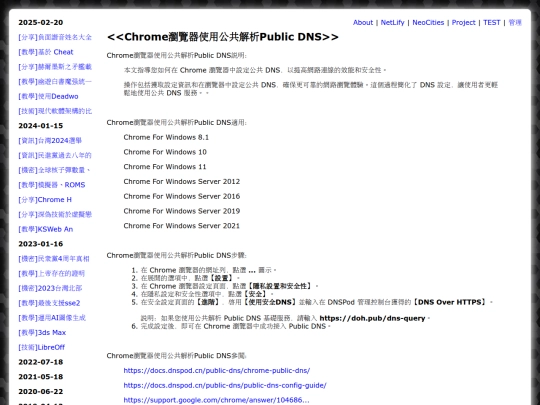Click the Public DNS參閱 section heading
Screen dimensions: 540x405
tap(177, 356)
